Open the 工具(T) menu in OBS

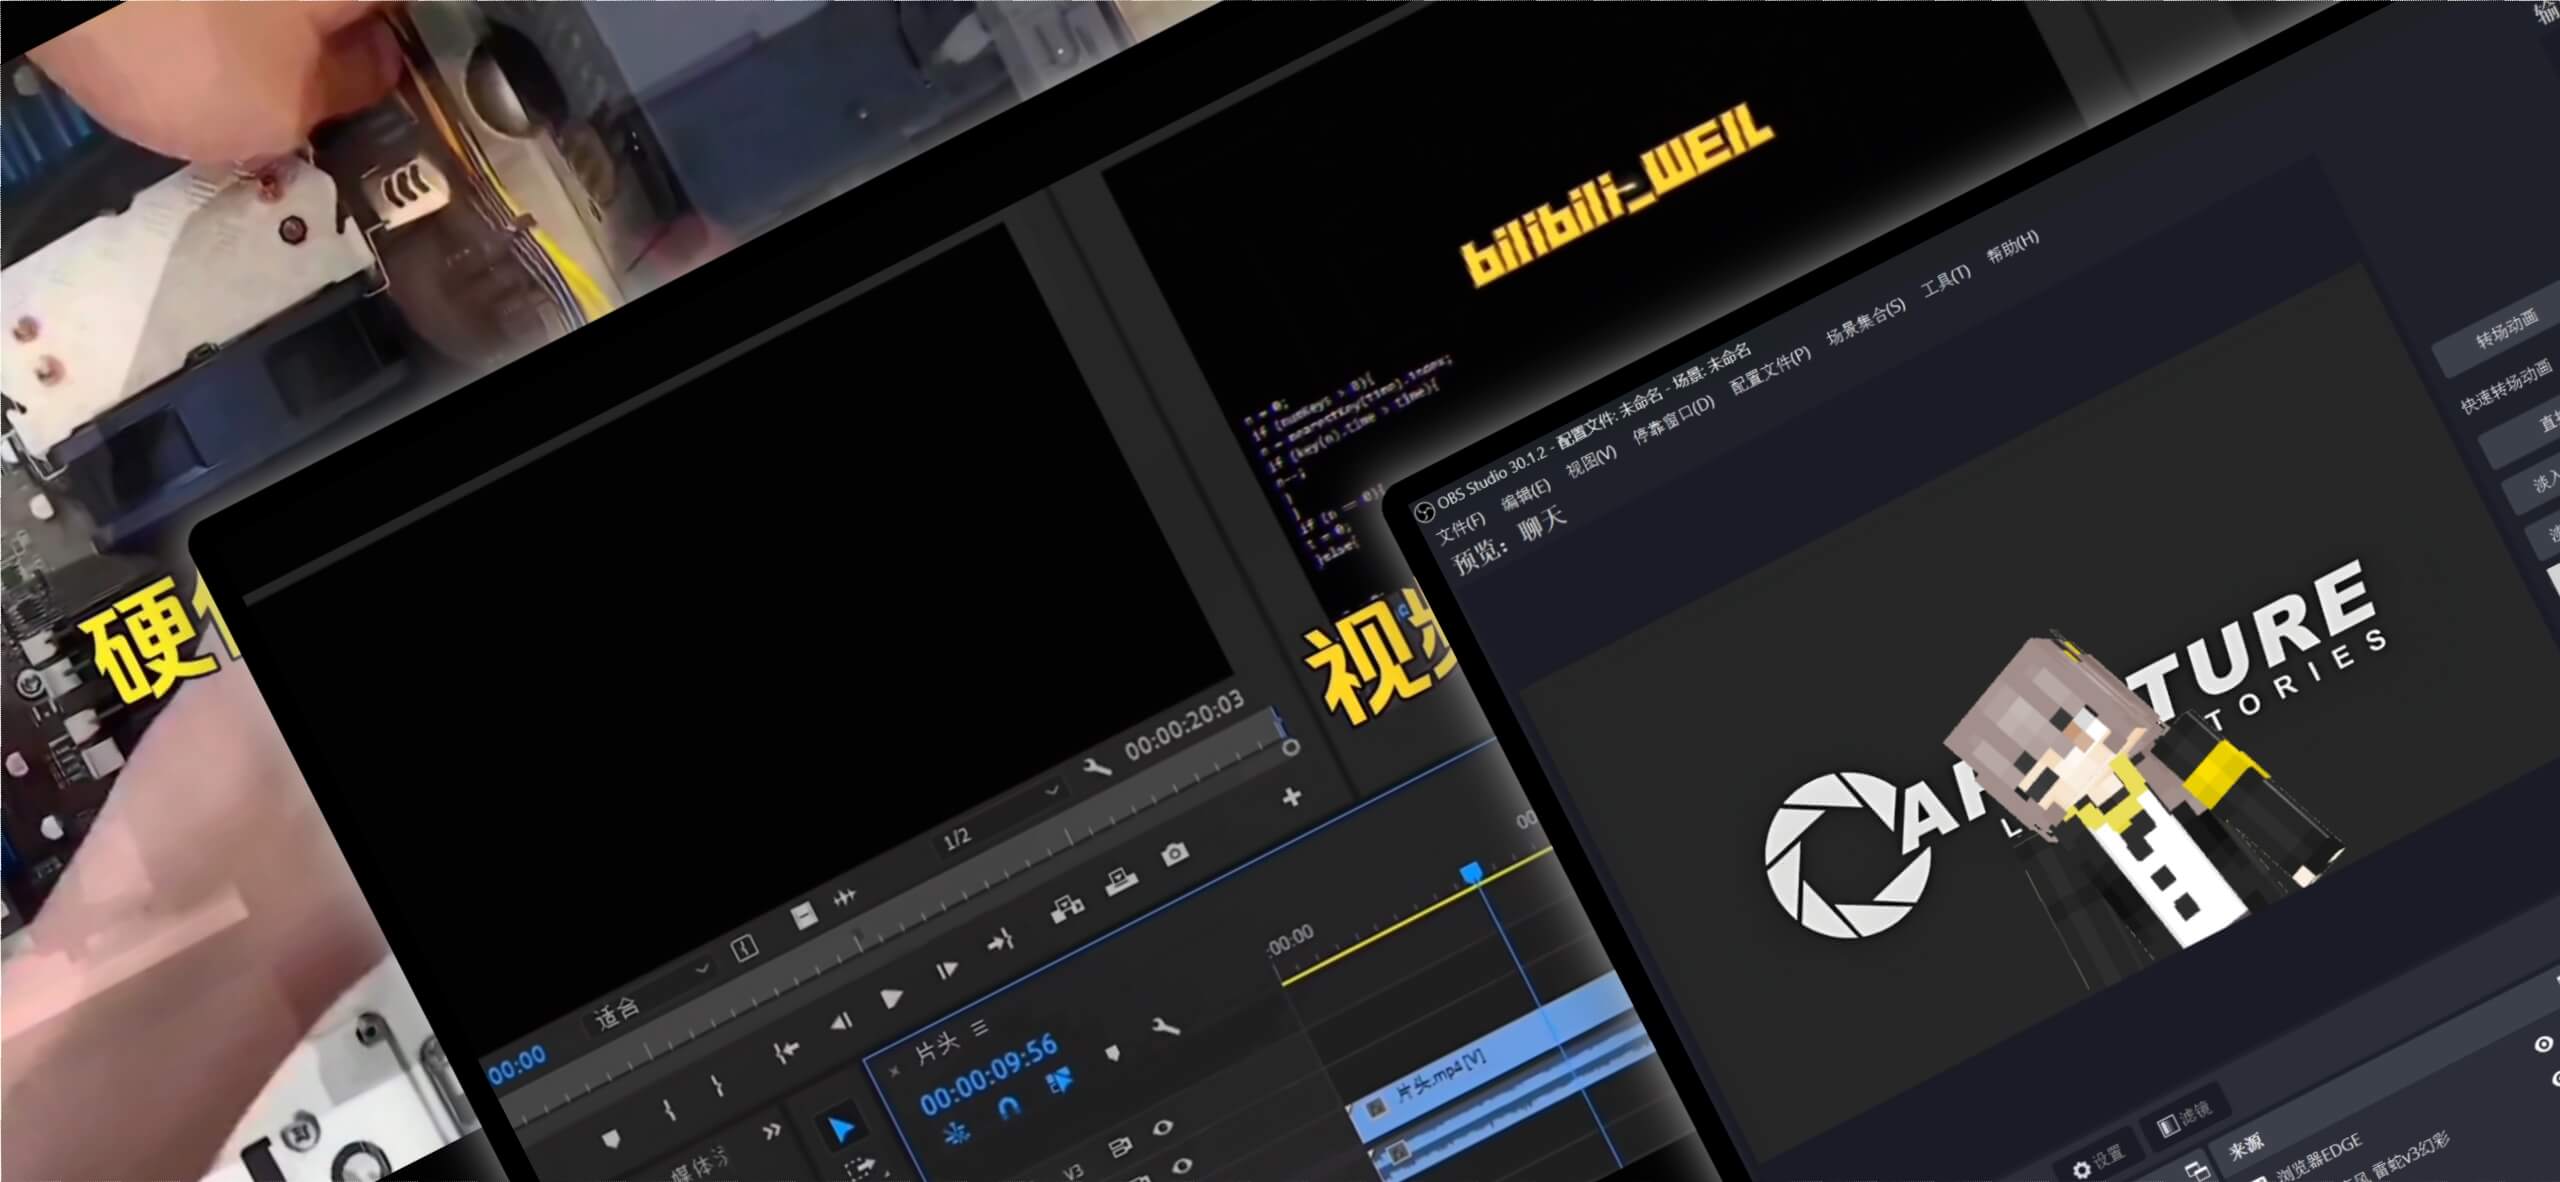tap(1945, 279)
